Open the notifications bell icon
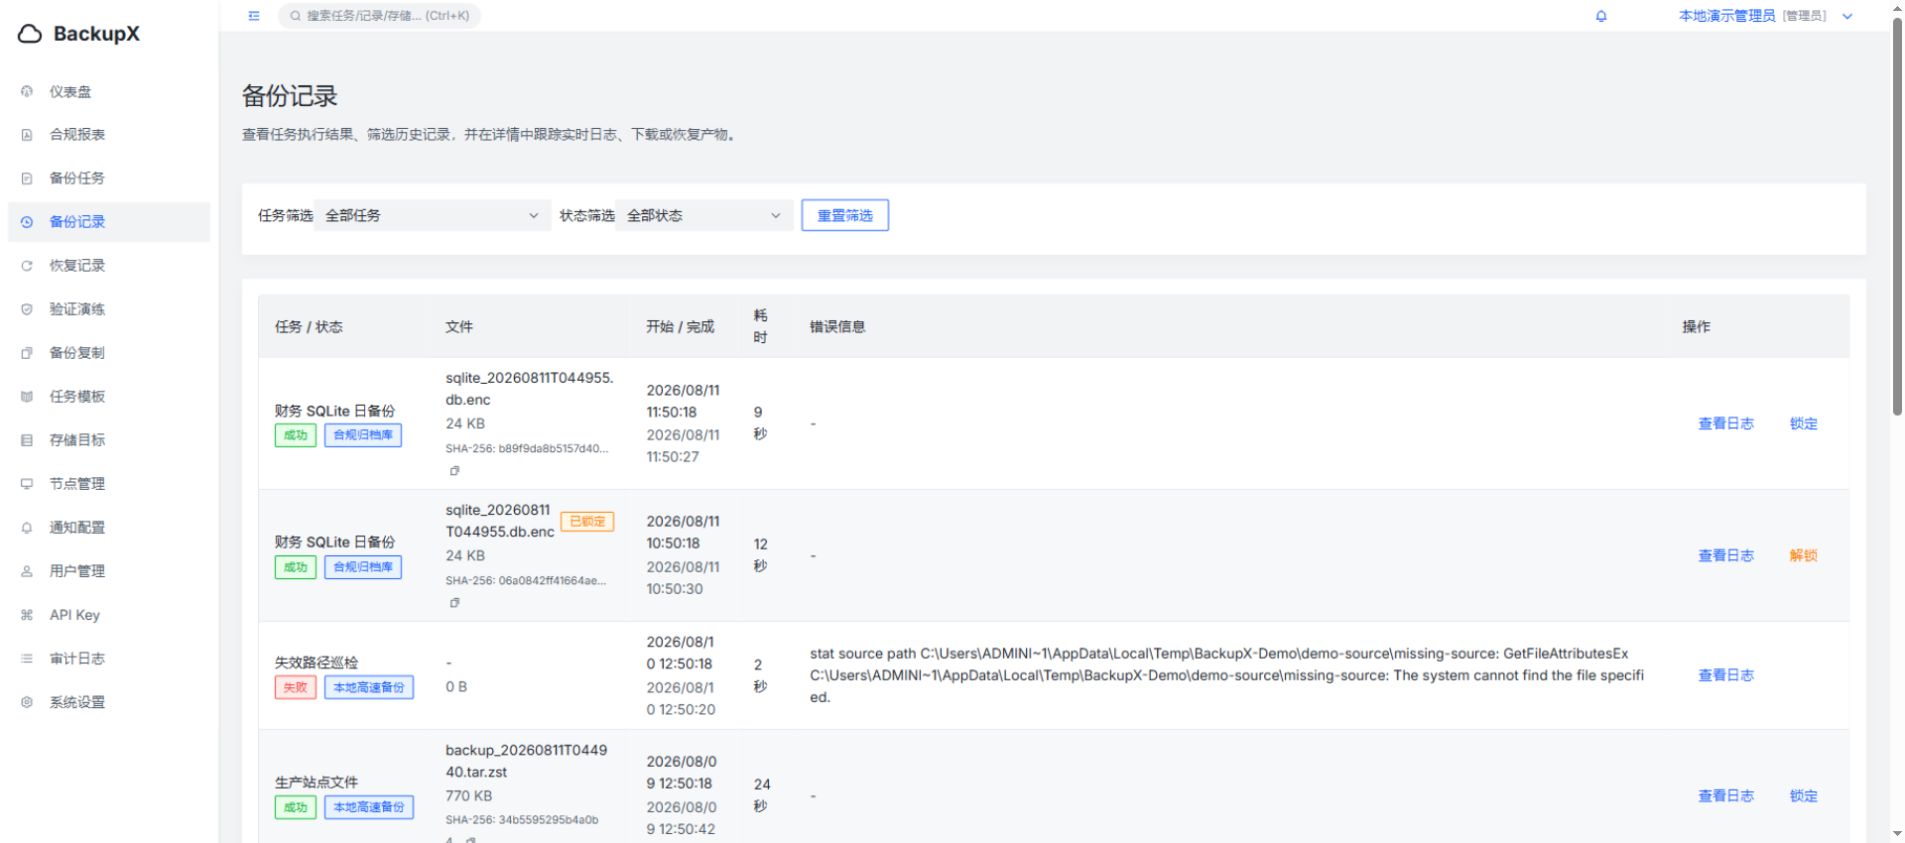Viewport: 1905px width, 843px height. (1601, 16)
